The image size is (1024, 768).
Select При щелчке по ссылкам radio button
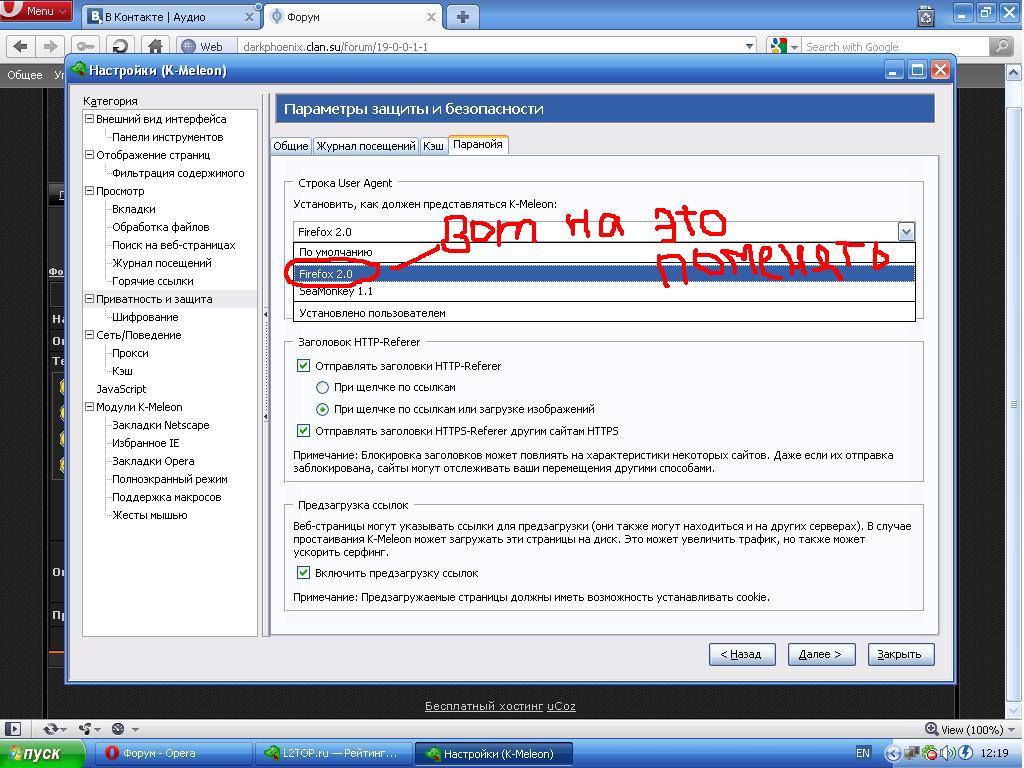click(x=322, y=387)
